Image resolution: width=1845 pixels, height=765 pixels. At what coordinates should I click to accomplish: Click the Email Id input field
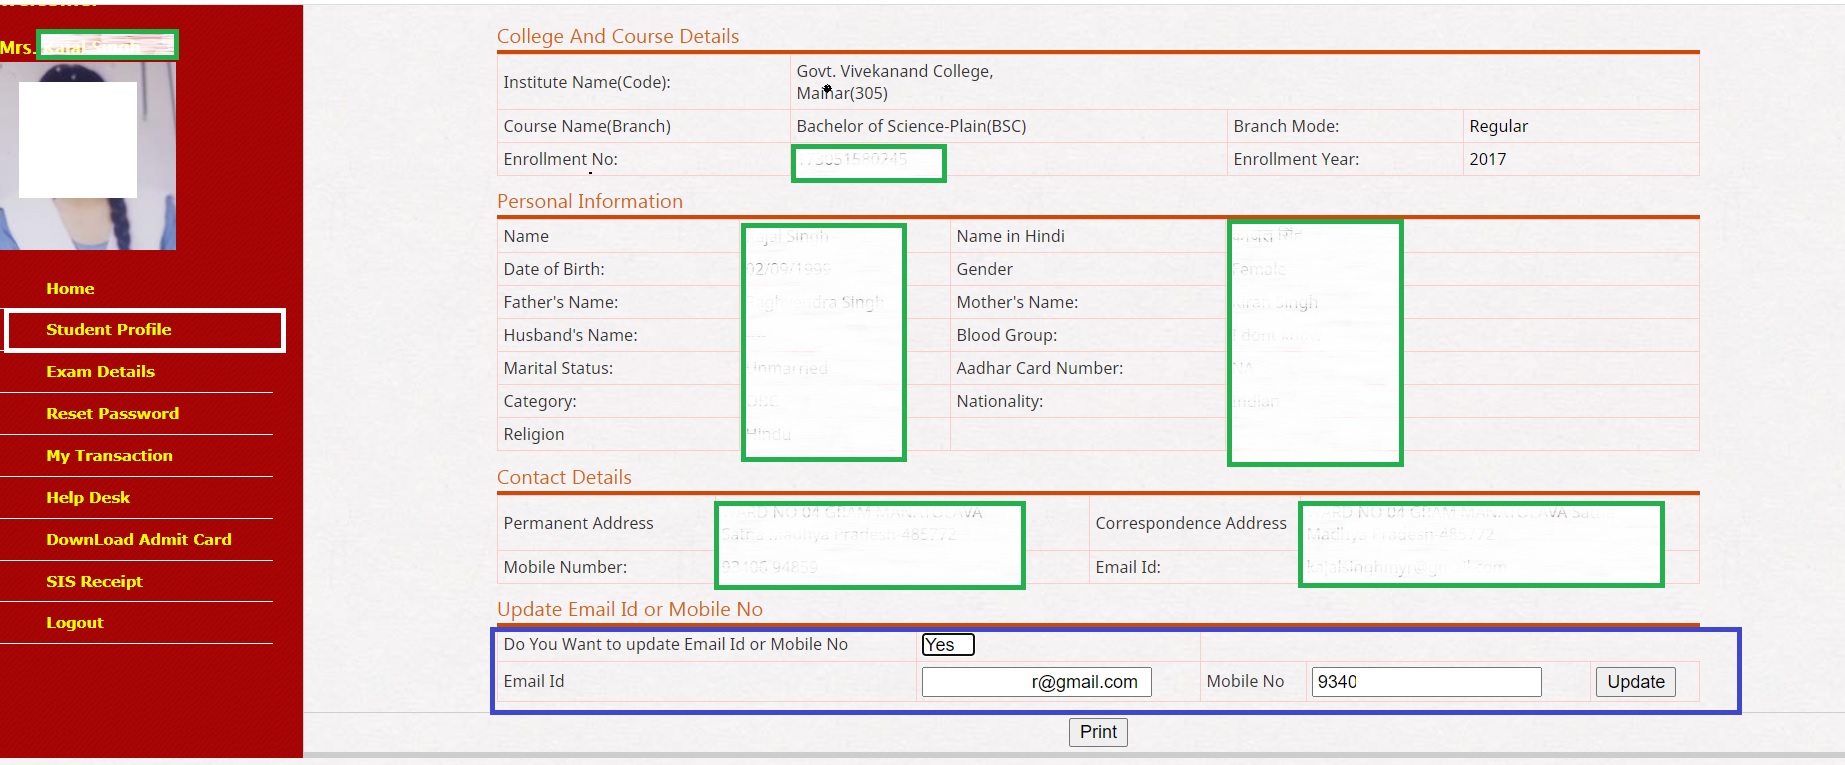tap(1036, 682)
